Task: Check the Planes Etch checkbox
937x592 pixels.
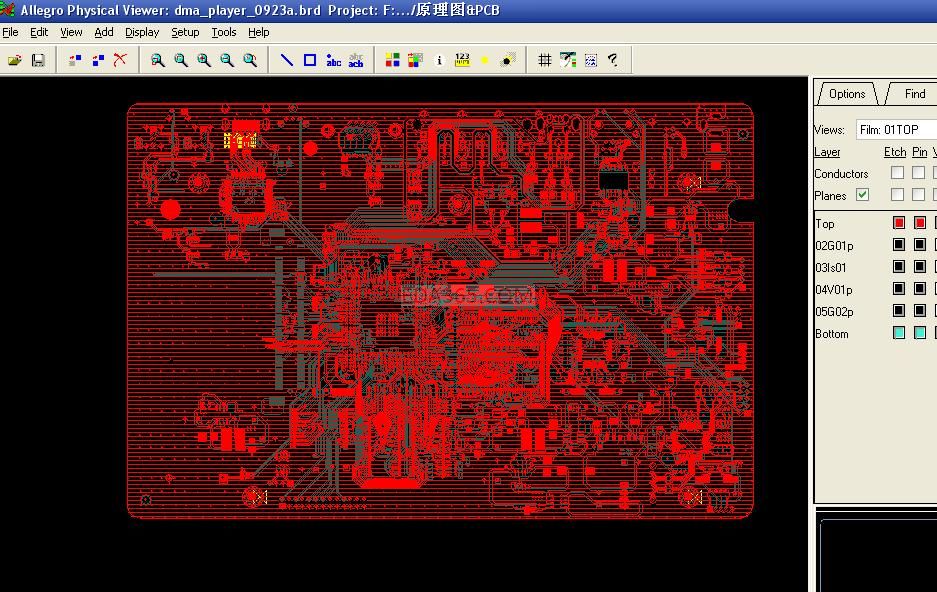Action: click(x=897, y=195)
